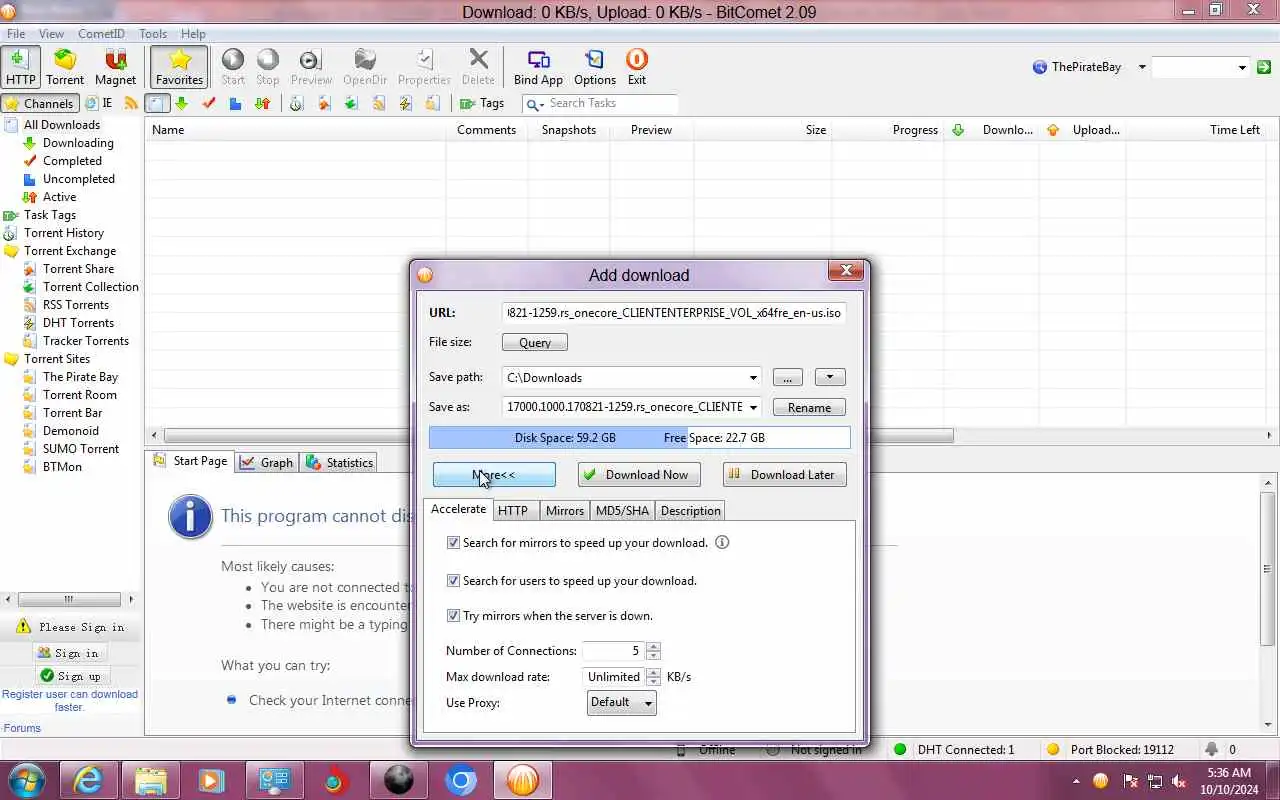Click the Rename button
This screenshot has width=1280, height=800.
[809, 407]
